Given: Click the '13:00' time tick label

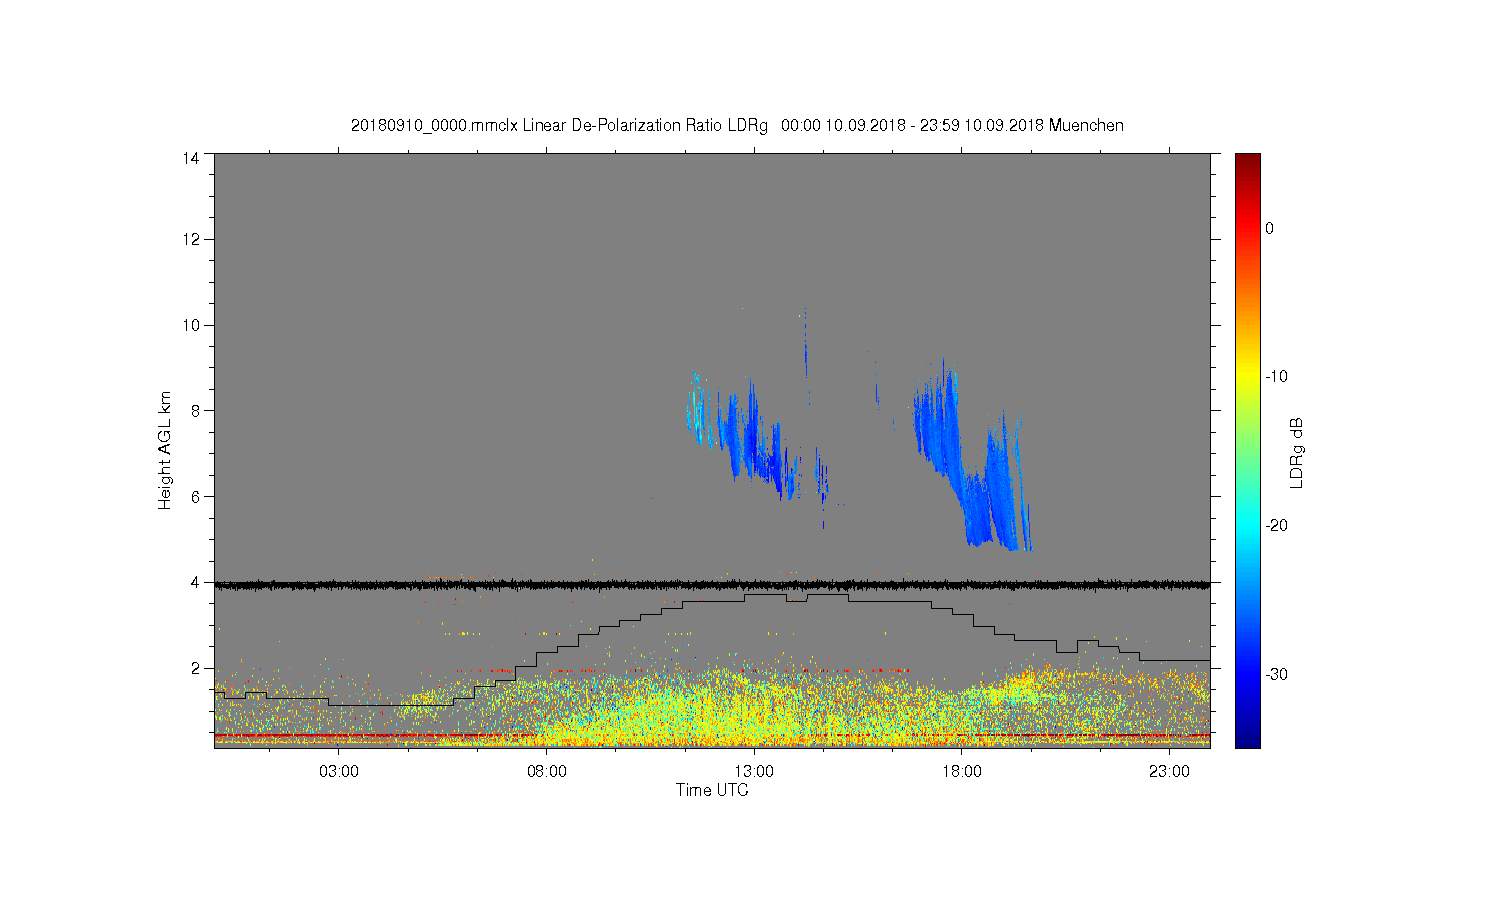Looking at the screenshot, I should (x=754, y=772).
